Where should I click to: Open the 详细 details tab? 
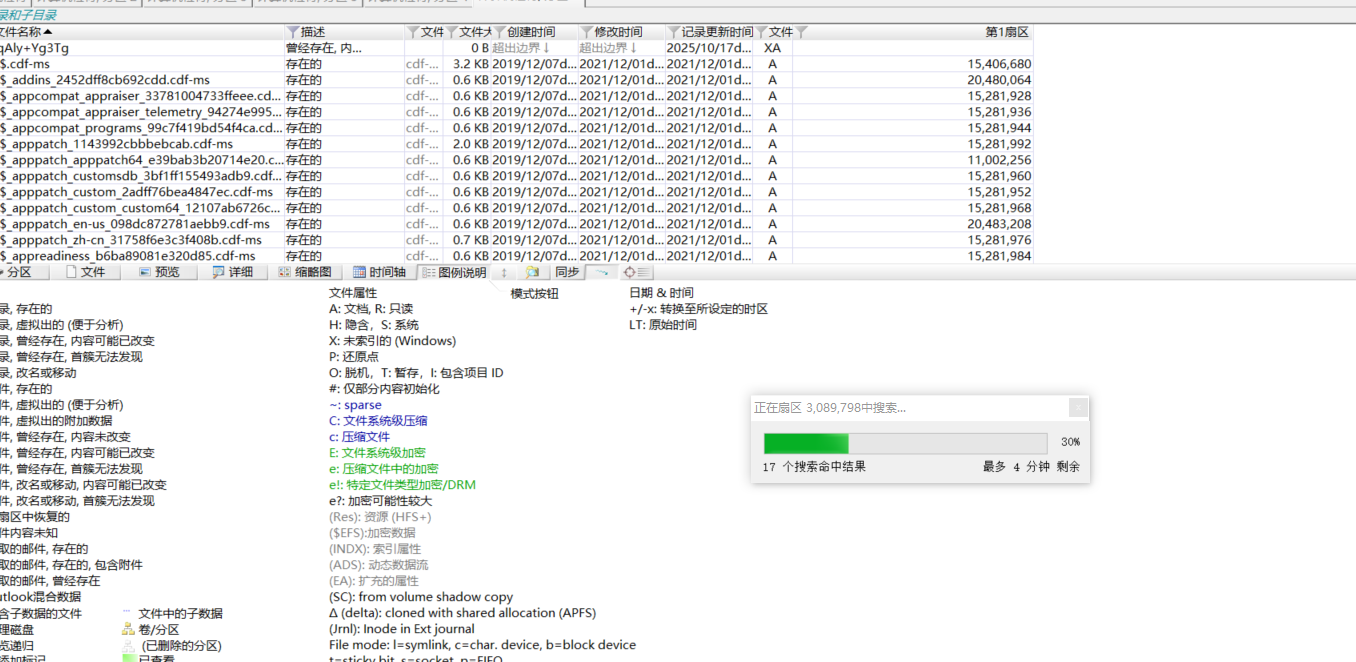(x=232, y=272)
